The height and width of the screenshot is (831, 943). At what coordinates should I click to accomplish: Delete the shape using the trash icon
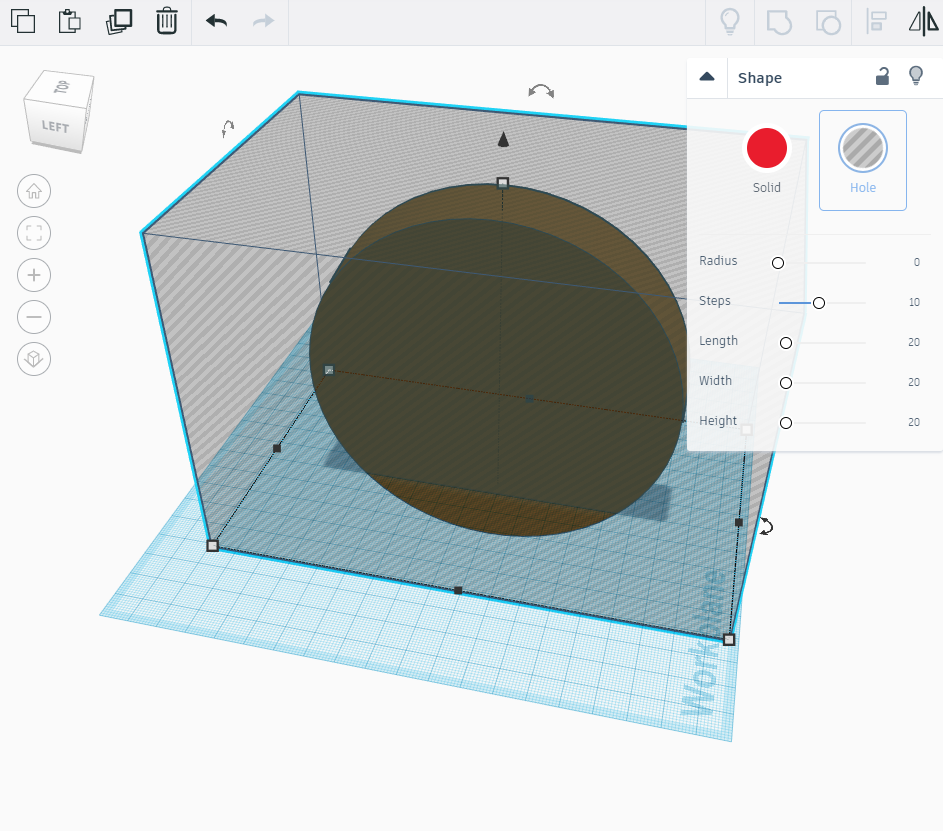166,20
